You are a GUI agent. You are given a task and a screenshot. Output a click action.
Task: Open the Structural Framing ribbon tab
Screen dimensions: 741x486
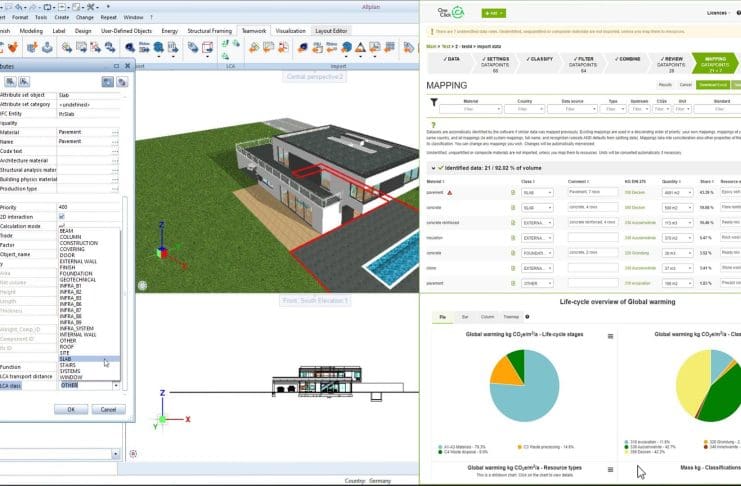coord(211,31)
